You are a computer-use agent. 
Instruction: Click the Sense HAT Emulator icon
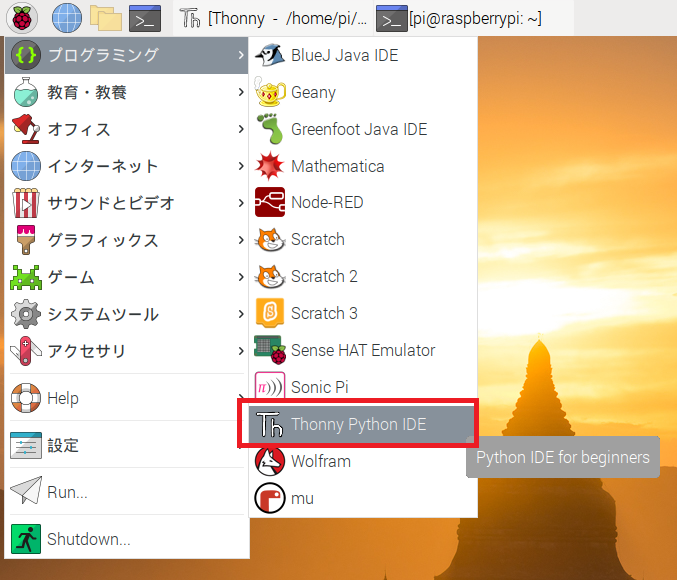click(x=270, y=350)
